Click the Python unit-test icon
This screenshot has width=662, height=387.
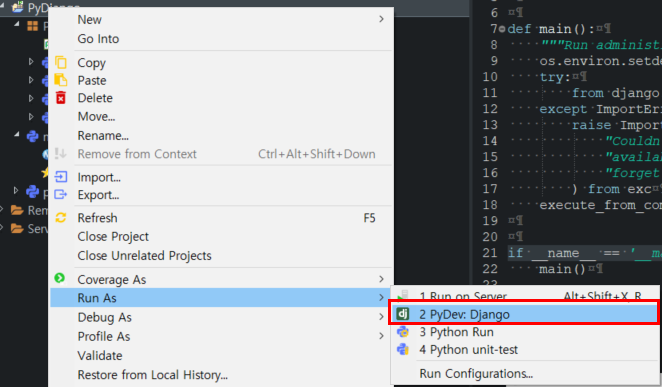pos(403,349)
